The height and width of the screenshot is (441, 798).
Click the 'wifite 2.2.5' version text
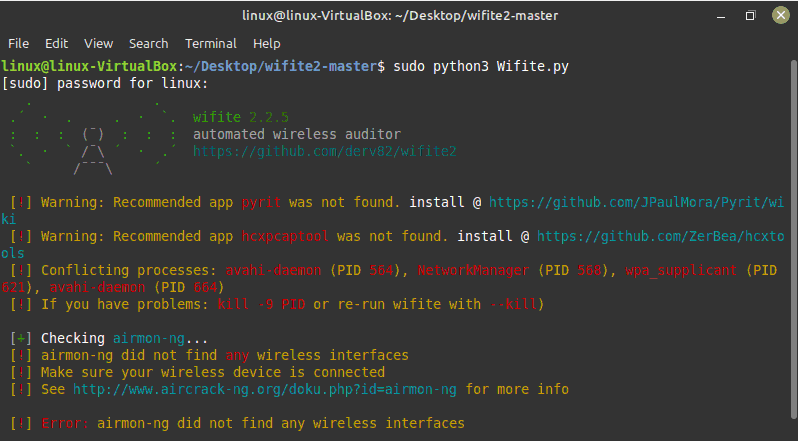[x=241, y=117]
